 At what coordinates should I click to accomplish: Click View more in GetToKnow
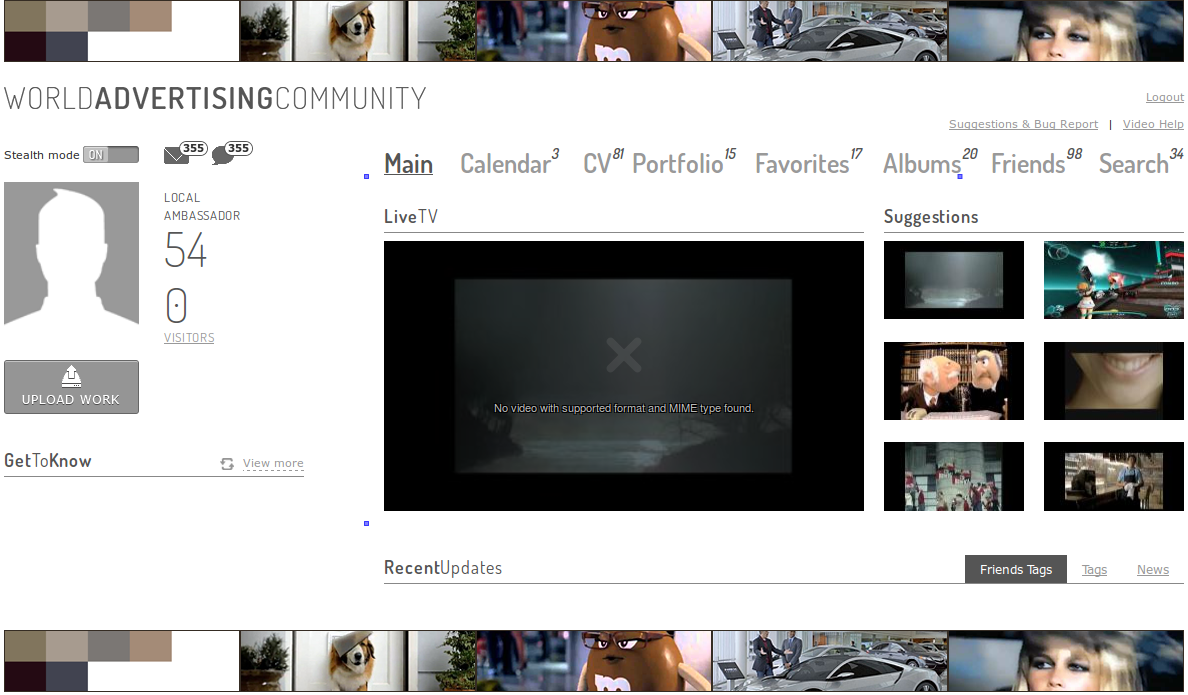tap(273, 463)
